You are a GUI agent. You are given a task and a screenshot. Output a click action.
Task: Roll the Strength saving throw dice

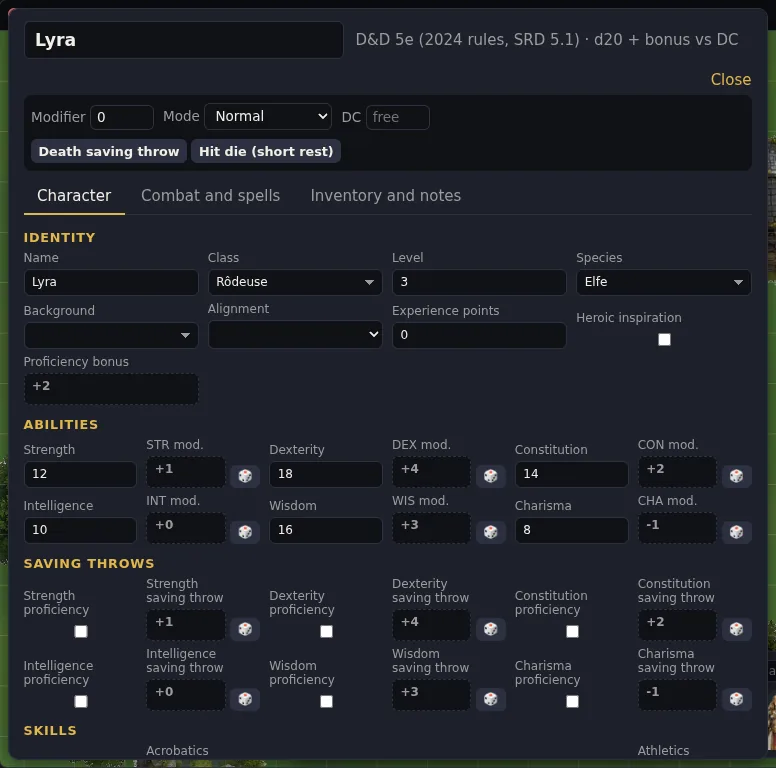(245, 628)
